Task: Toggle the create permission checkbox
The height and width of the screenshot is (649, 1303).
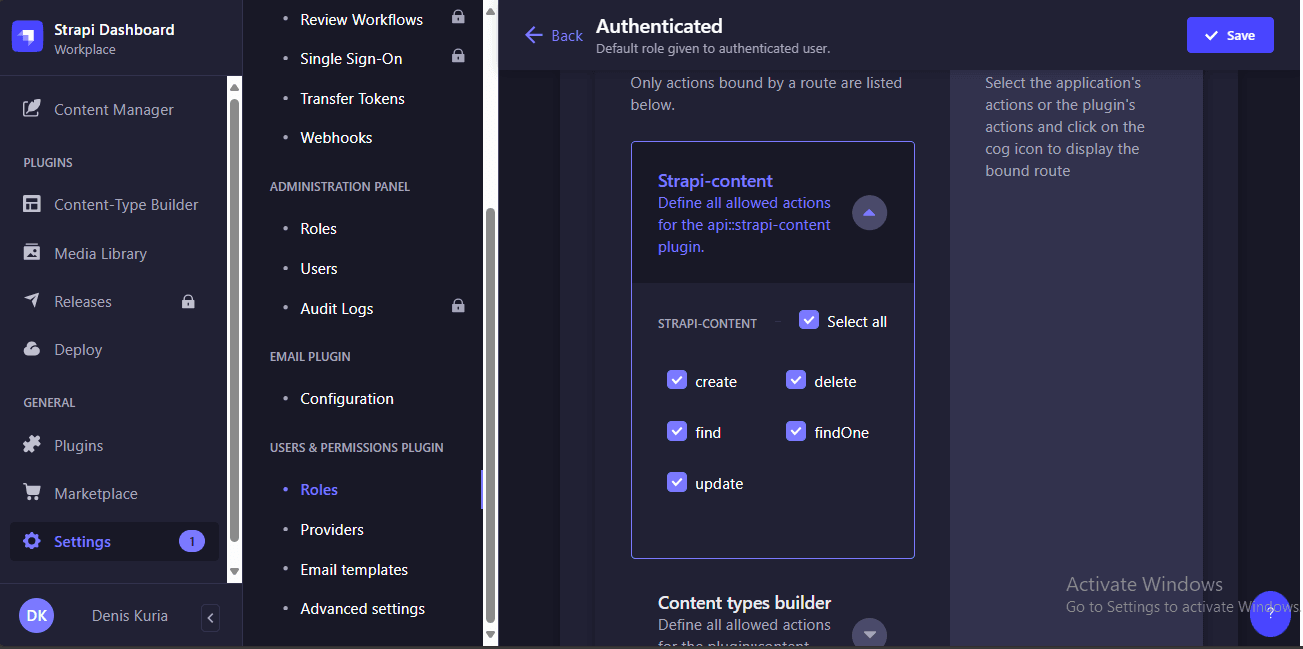Action: [677, 380]
